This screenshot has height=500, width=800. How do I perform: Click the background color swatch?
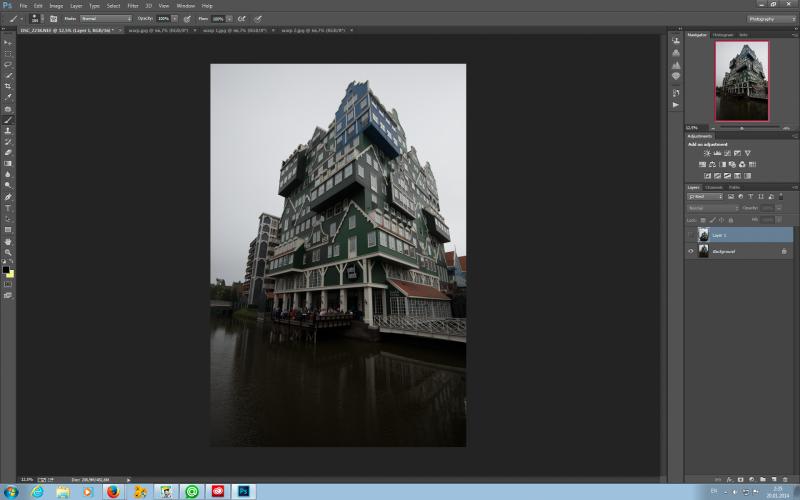tap(10, 274)
